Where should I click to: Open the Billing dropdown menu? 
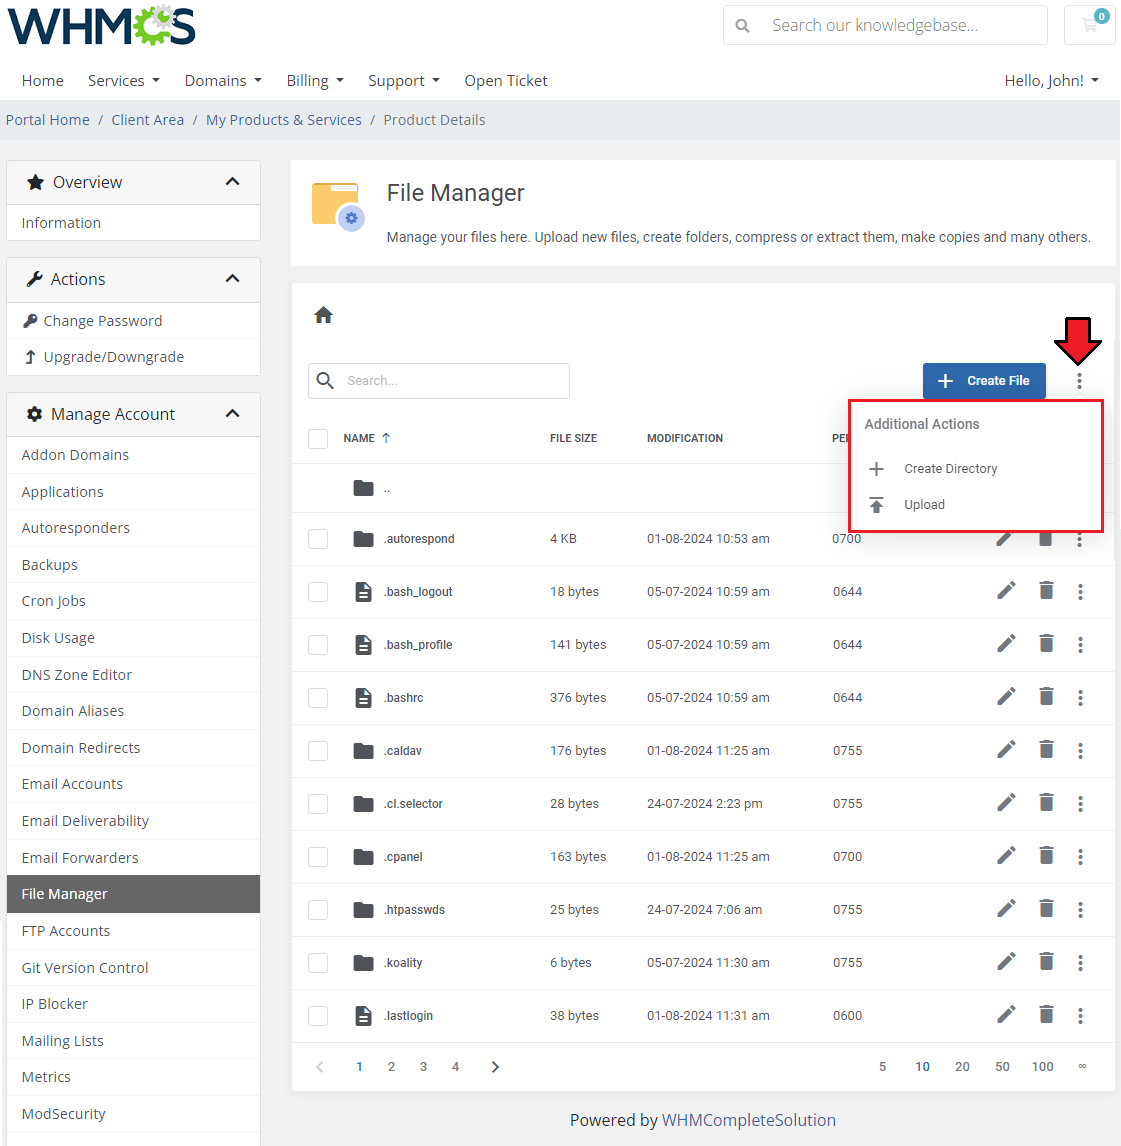315,80
